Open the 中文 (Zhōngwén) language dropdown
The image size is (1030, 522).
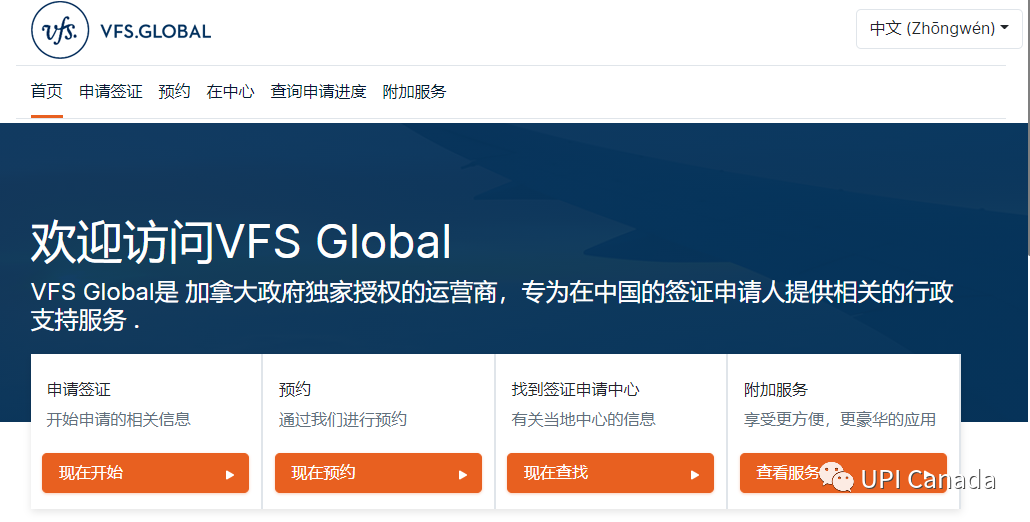tap(939, 29)
